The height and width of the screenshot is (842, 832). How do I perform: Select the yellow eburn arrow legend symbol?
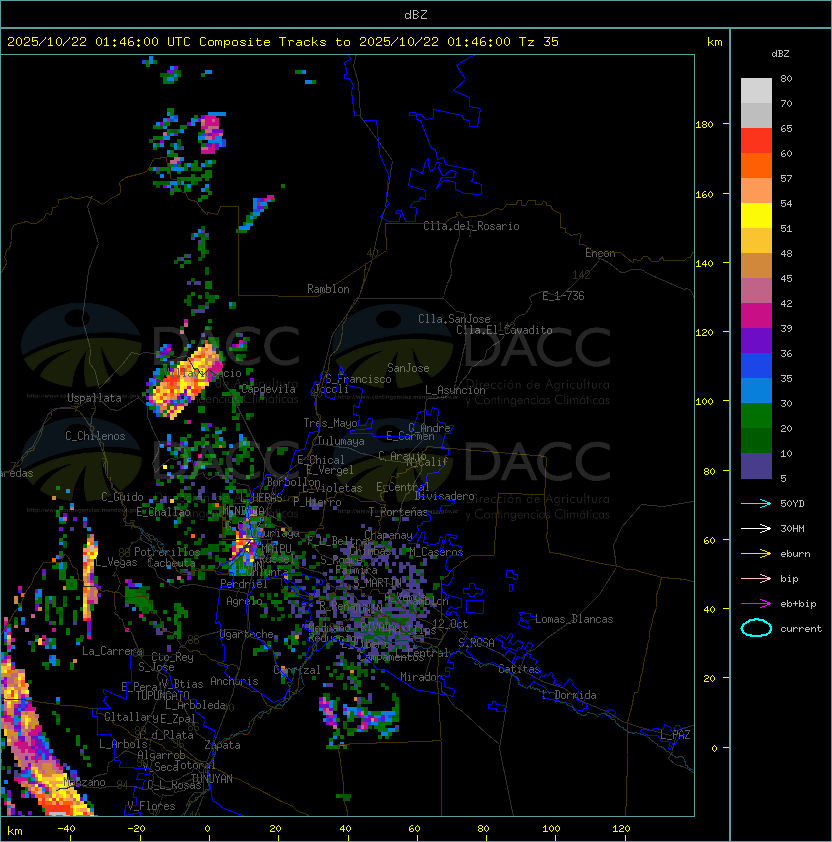point(756,554)
